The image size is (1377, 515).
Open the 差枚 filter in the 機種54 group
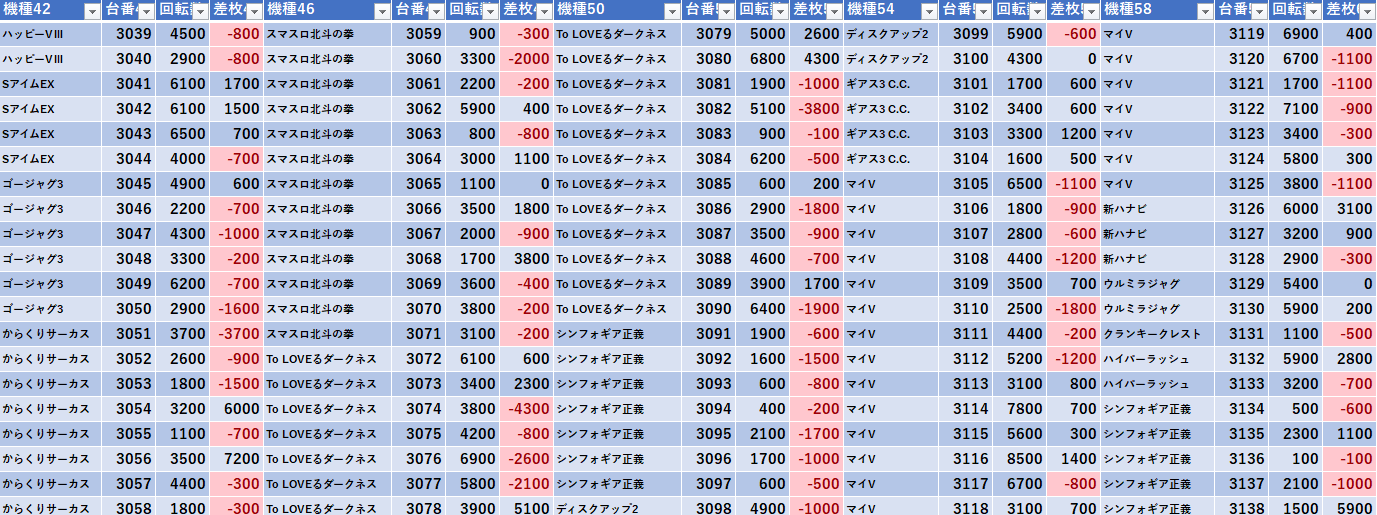coord(1092,11)
